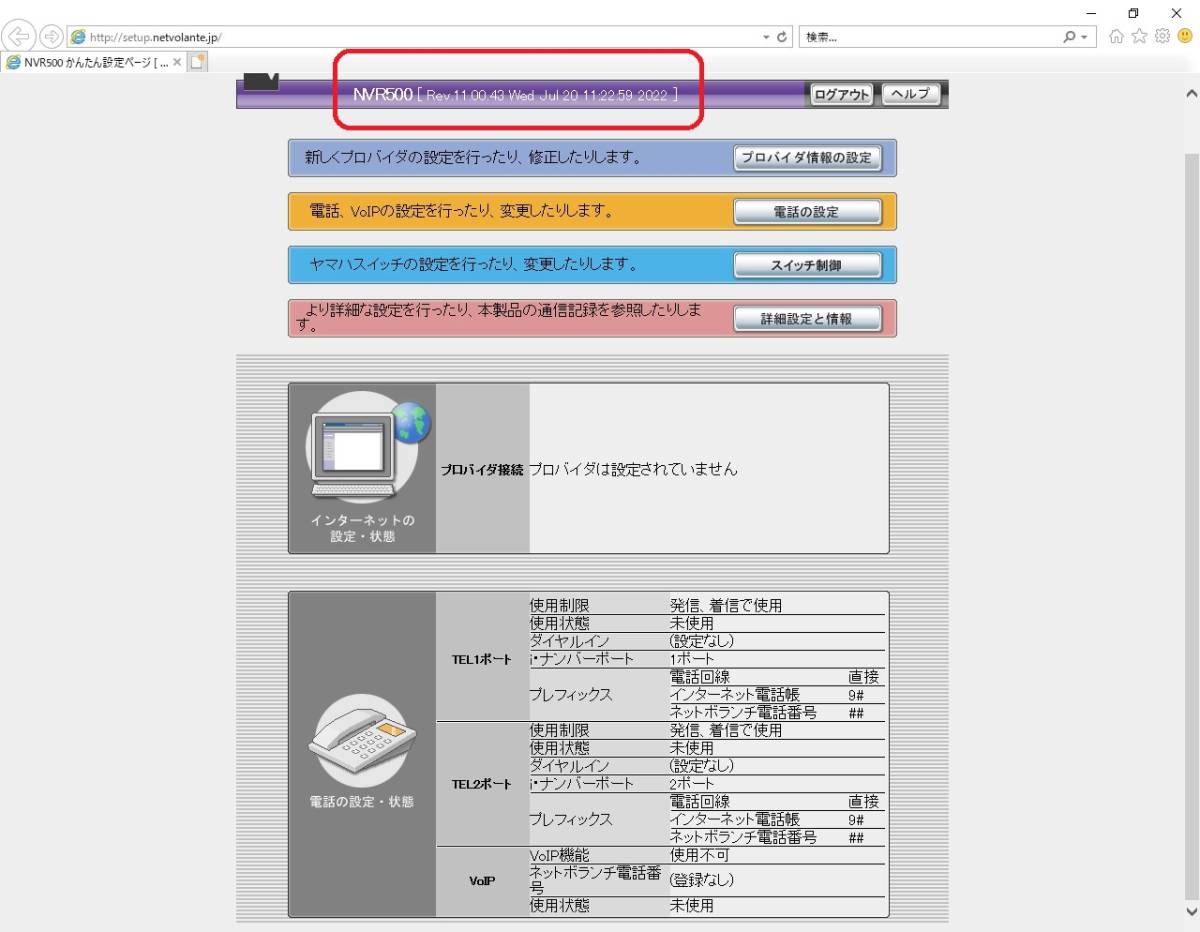This screenshot has height=932, width=1200.
Task: Click the Home icon in the browser toolbar
Action: (x=1117, y=35)
